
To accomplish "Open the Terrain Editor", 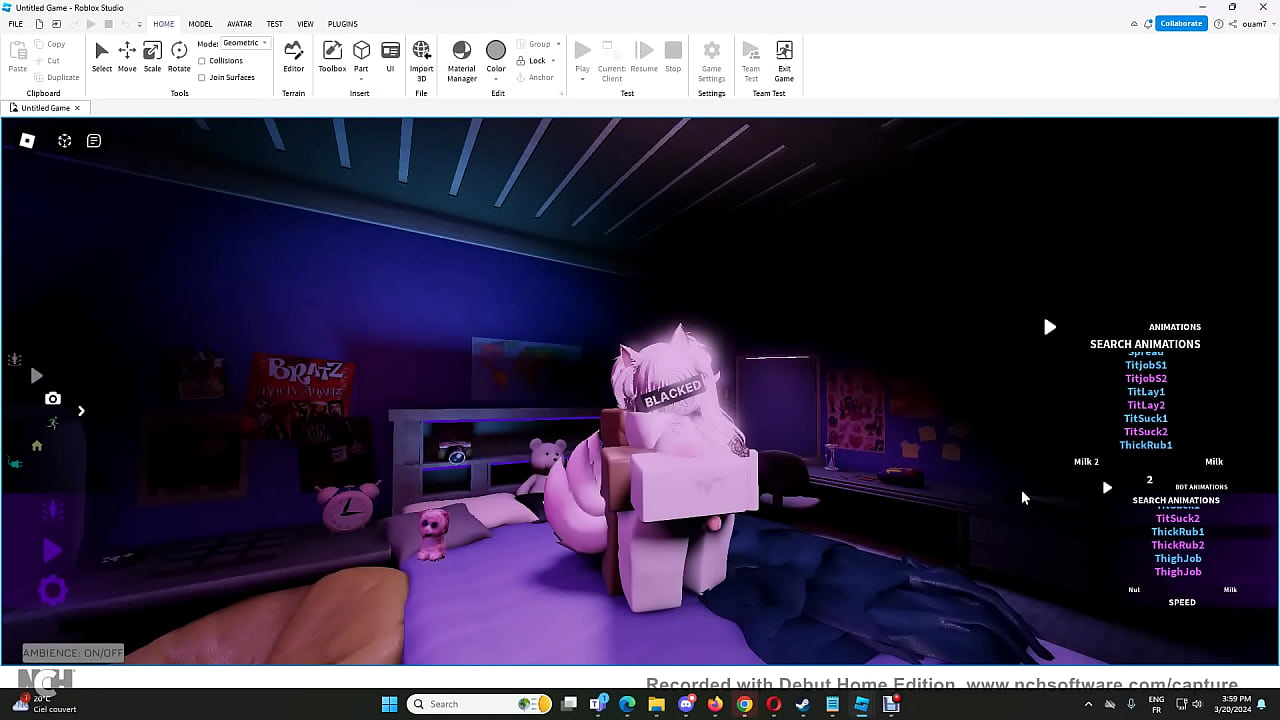I will pos(293,57).
